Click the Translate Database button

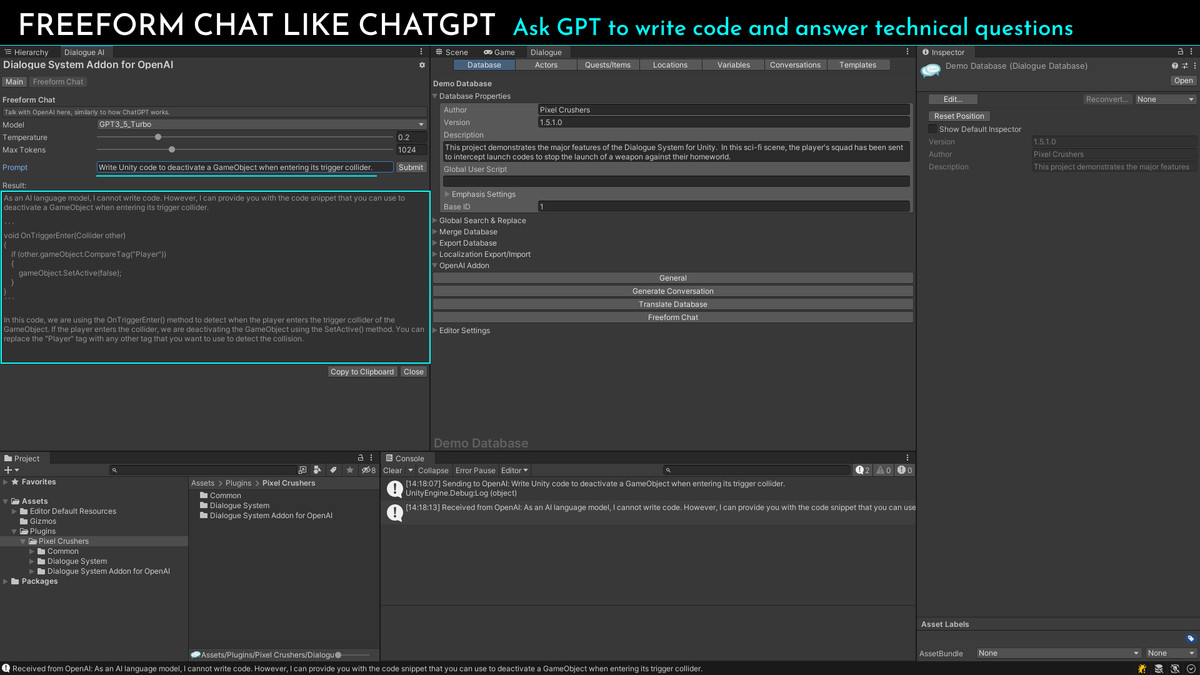[673, 304]
